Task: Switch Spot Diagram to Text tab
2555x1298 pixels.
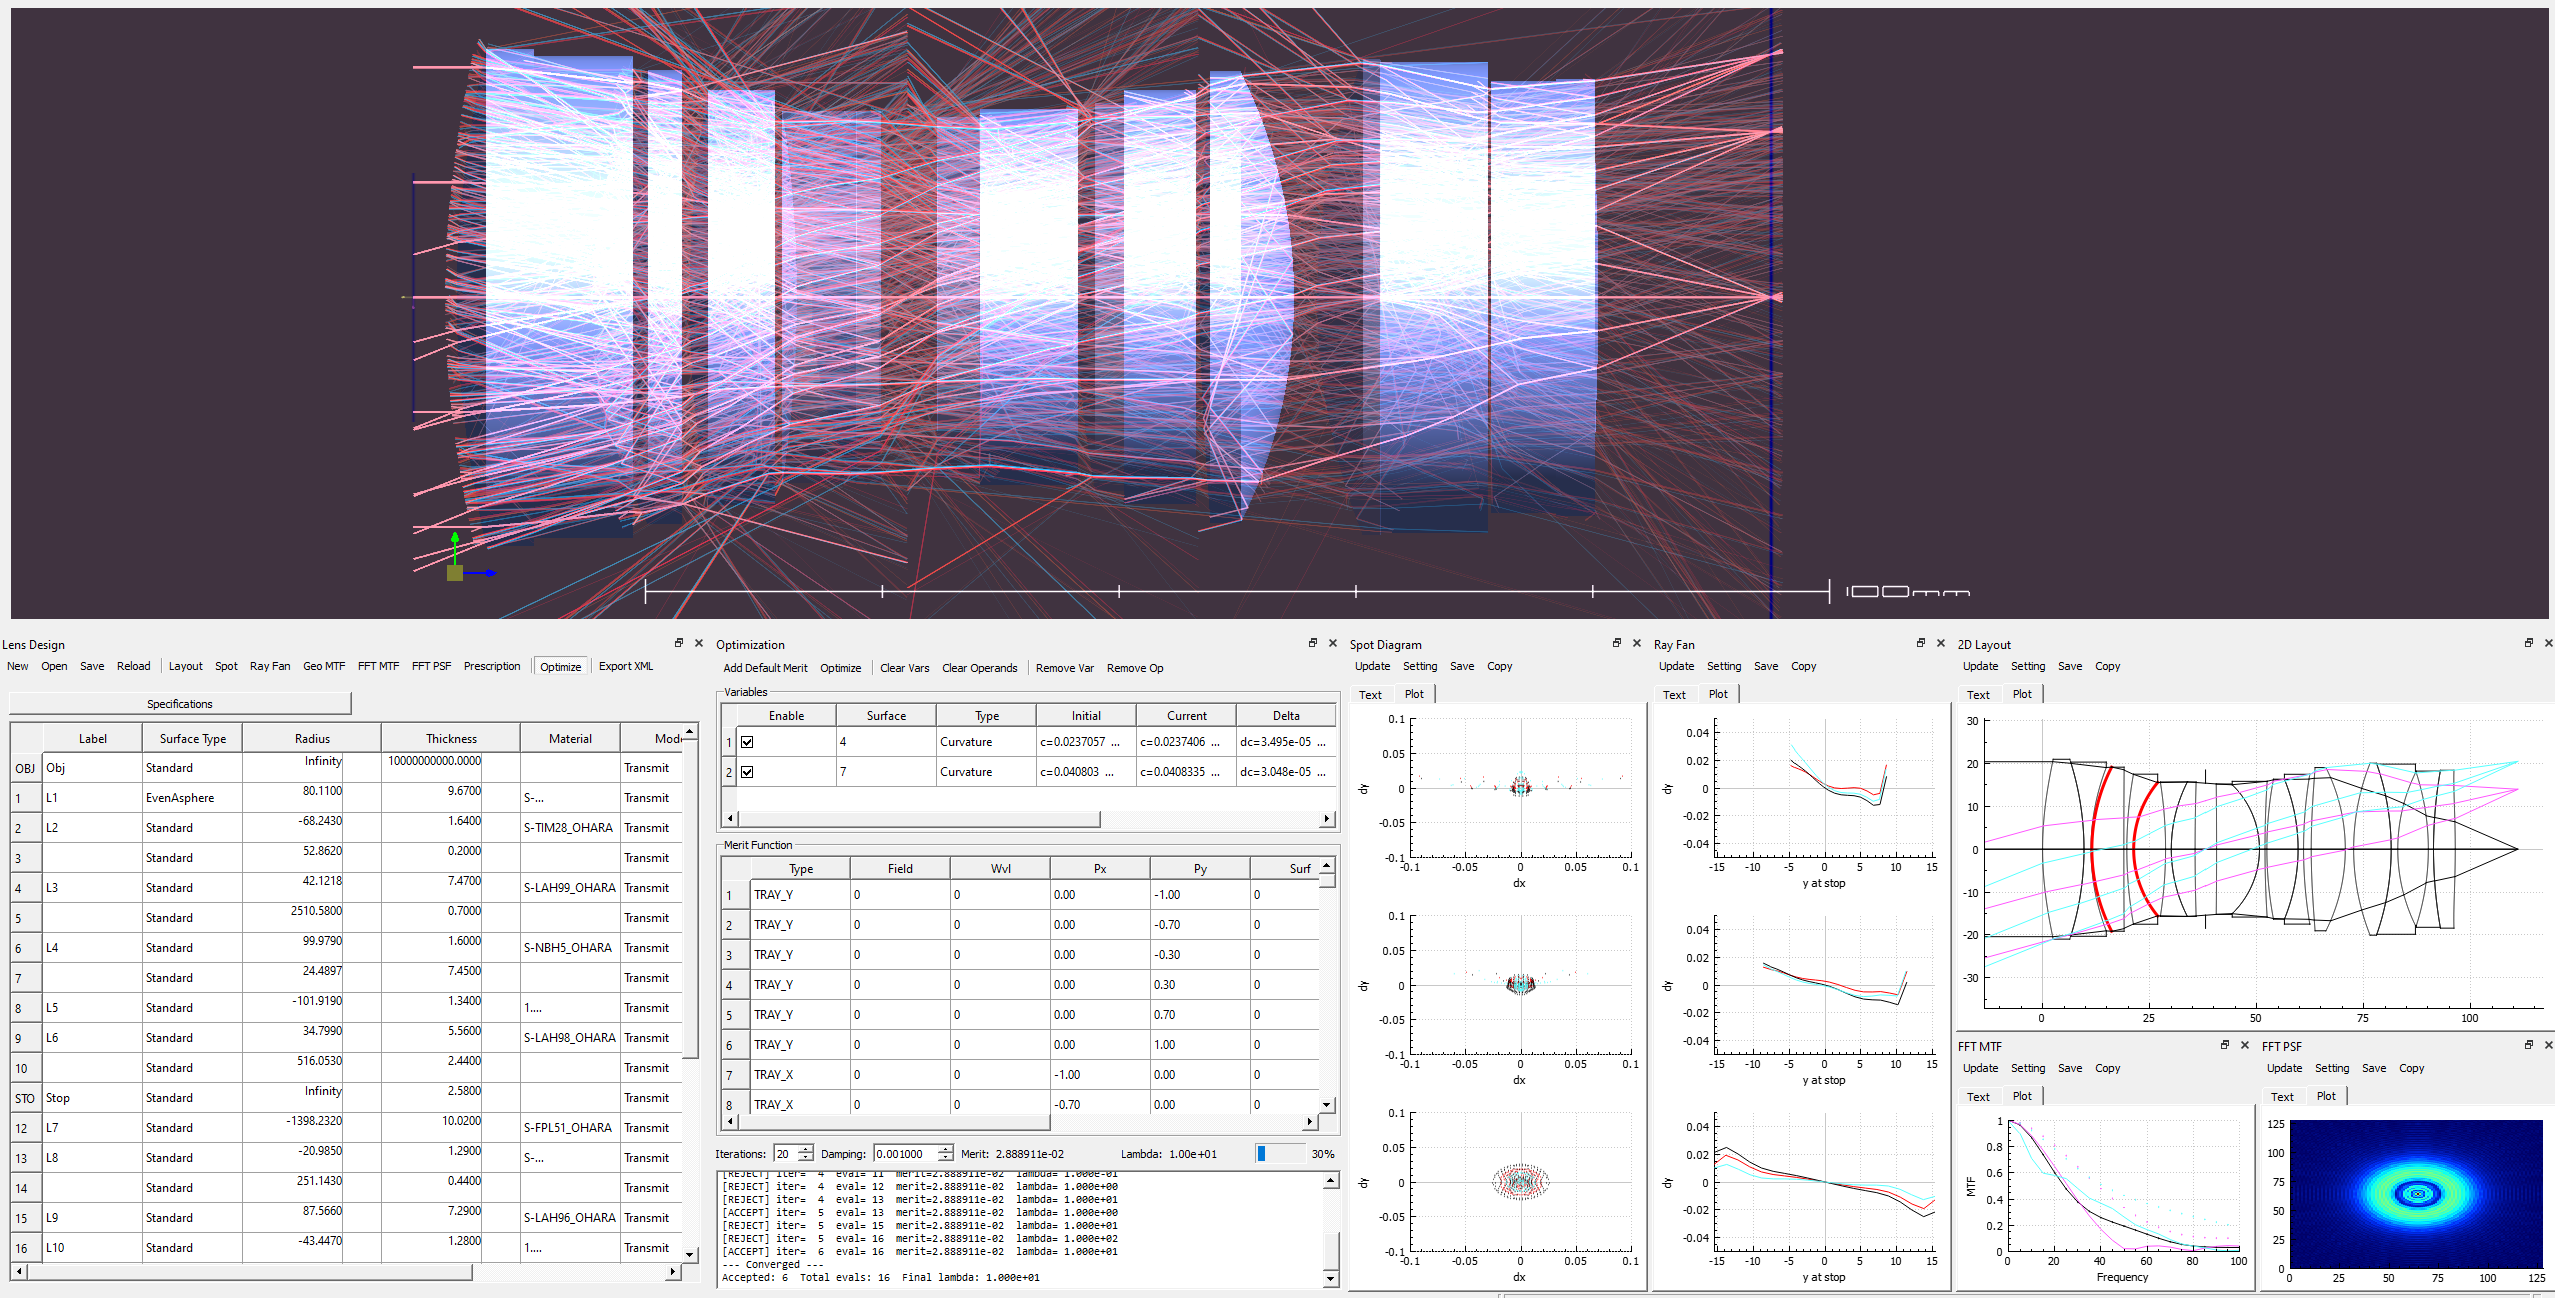Action: pos(1370,695)
